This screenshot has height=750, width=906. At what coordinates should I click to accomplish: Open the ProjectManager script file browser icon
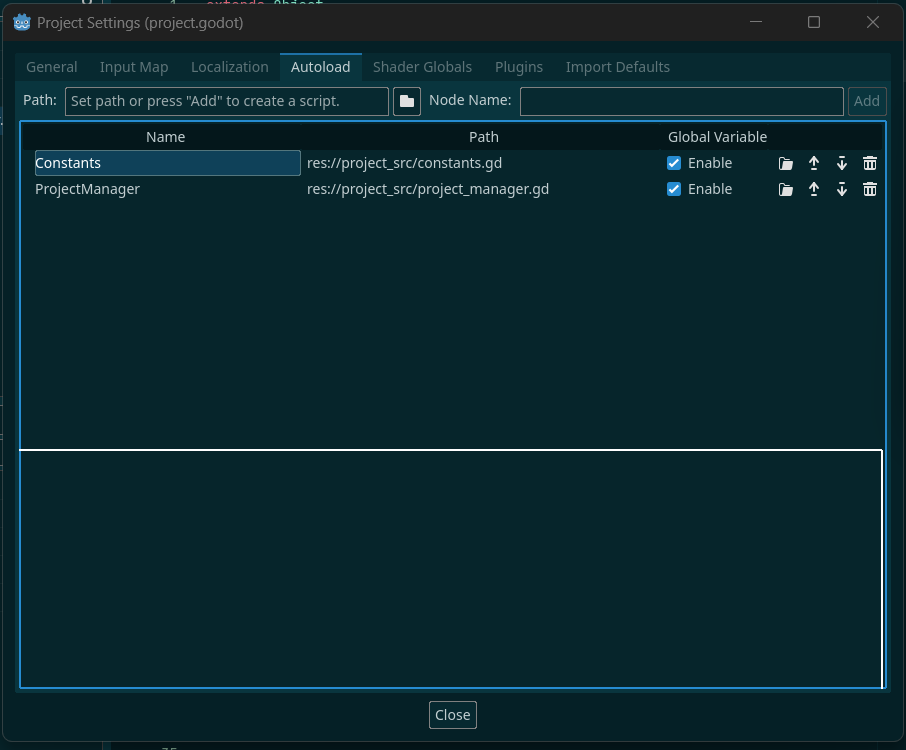pos(786,188)
